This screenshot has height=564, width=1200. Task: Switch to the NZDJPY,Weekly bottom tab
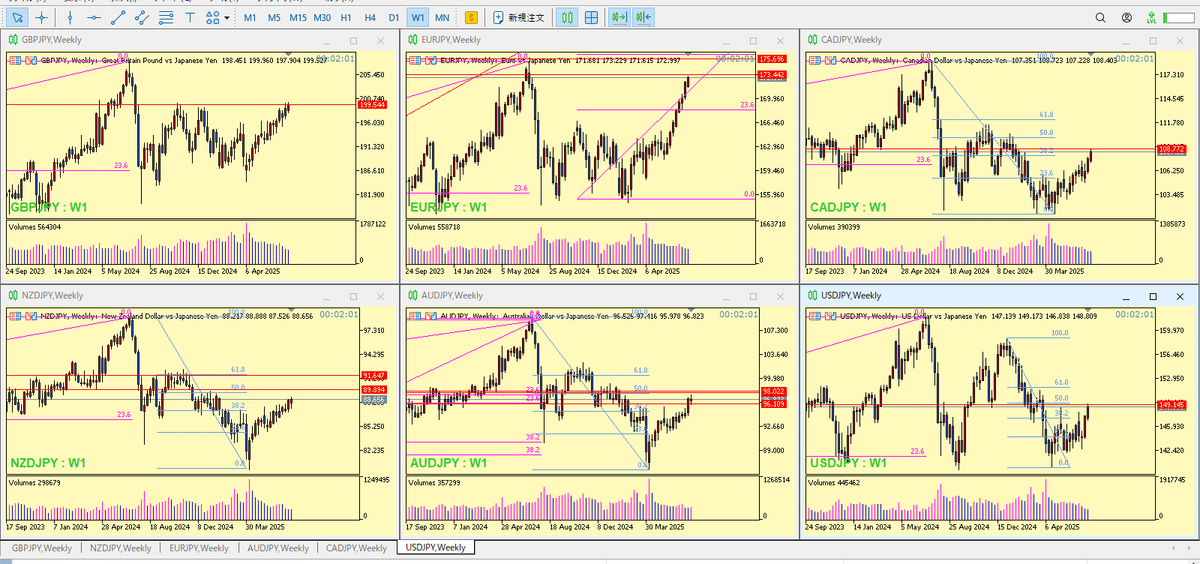(x=120, y=548)
